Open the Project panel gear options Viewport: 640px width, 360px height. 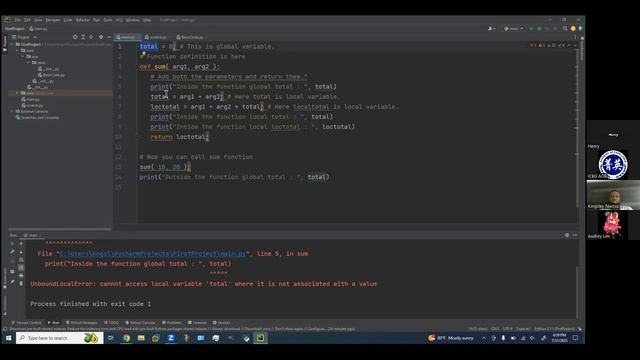pyautogui.click(x=101, y=37)
